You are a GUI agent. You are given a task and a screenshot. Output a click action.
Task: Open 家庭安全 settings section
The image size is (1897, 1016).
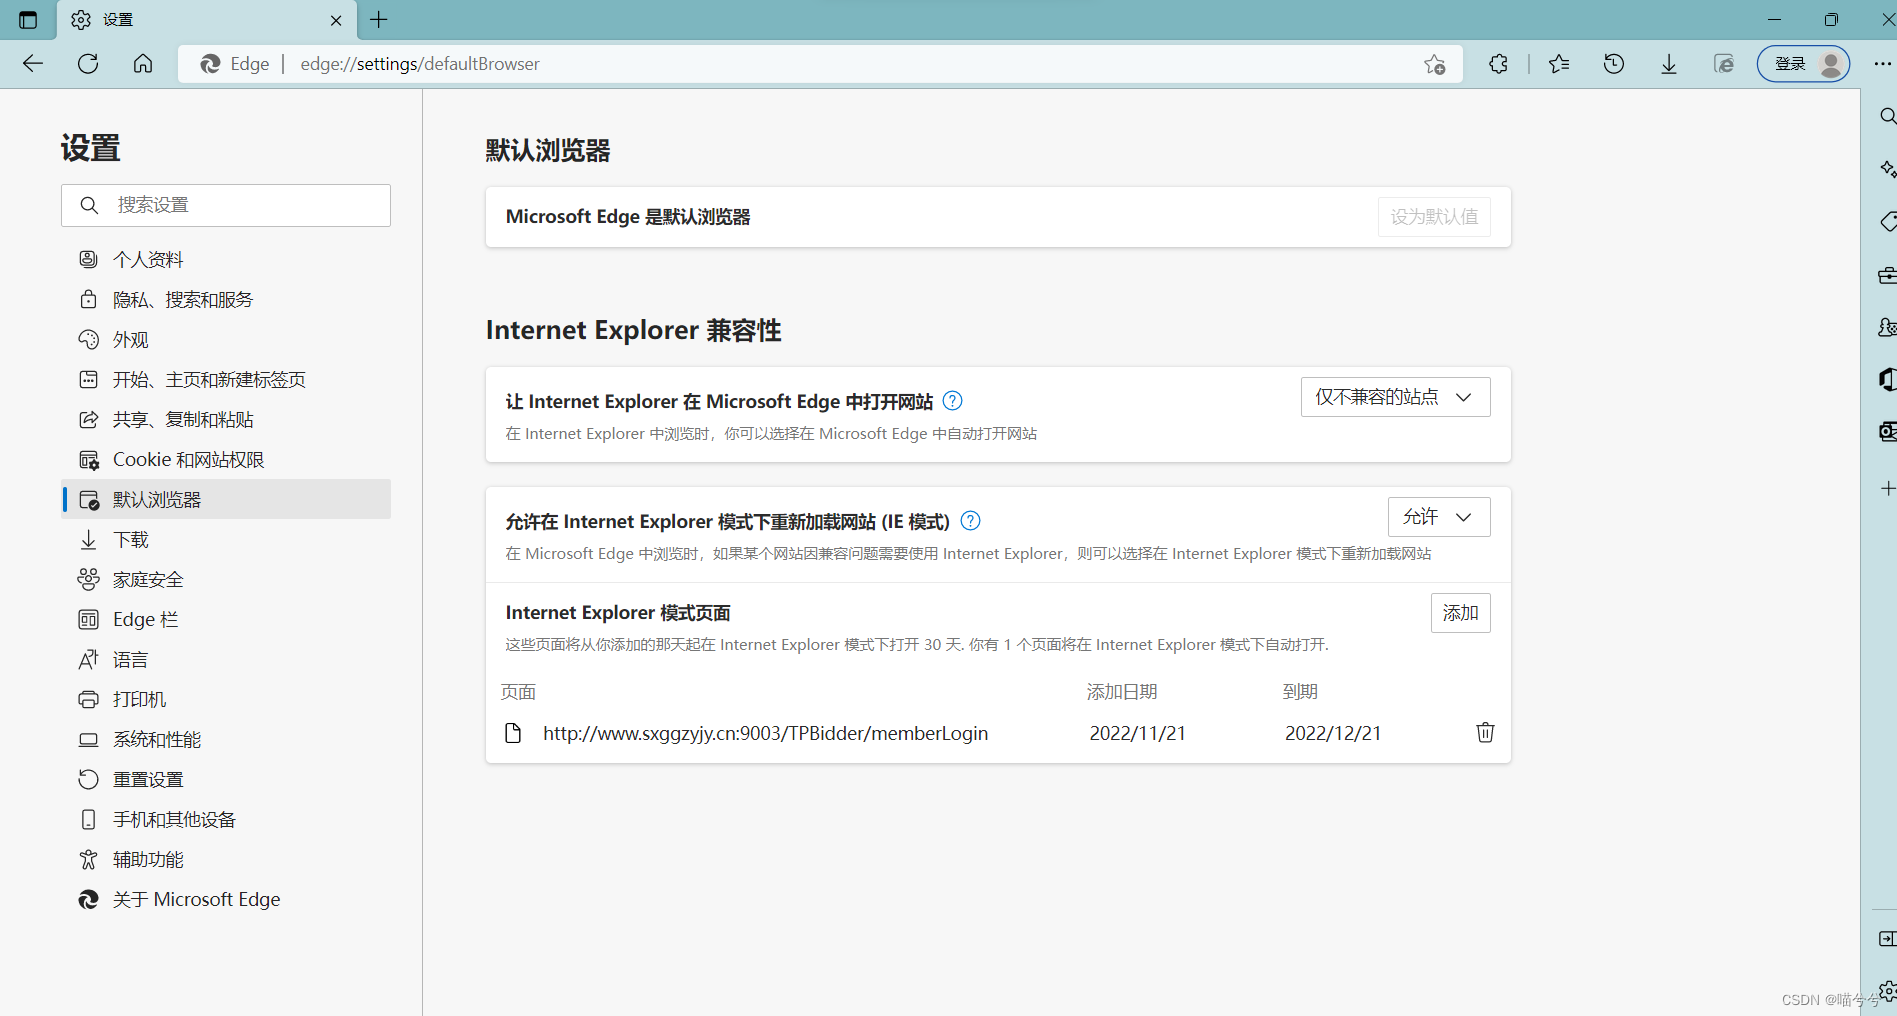click(x=226, y=580)
